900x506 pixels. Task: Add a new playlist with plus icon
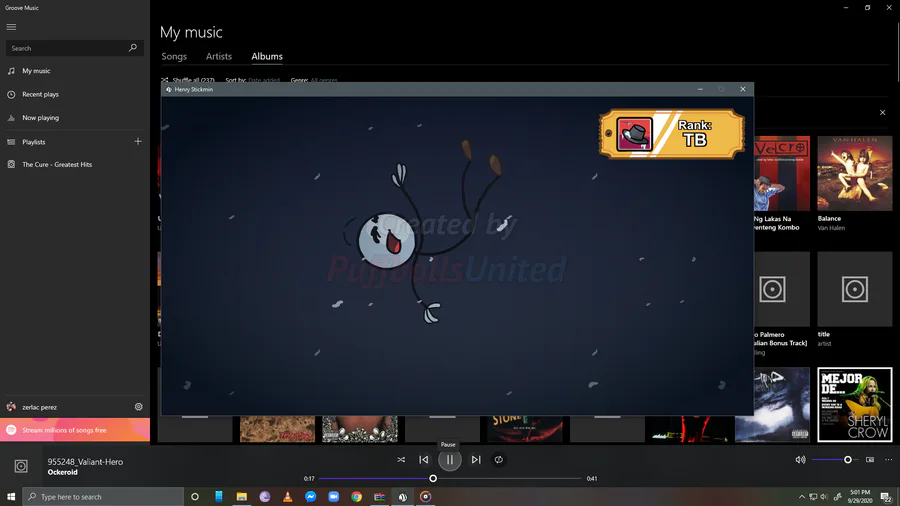tap(138, 142)
